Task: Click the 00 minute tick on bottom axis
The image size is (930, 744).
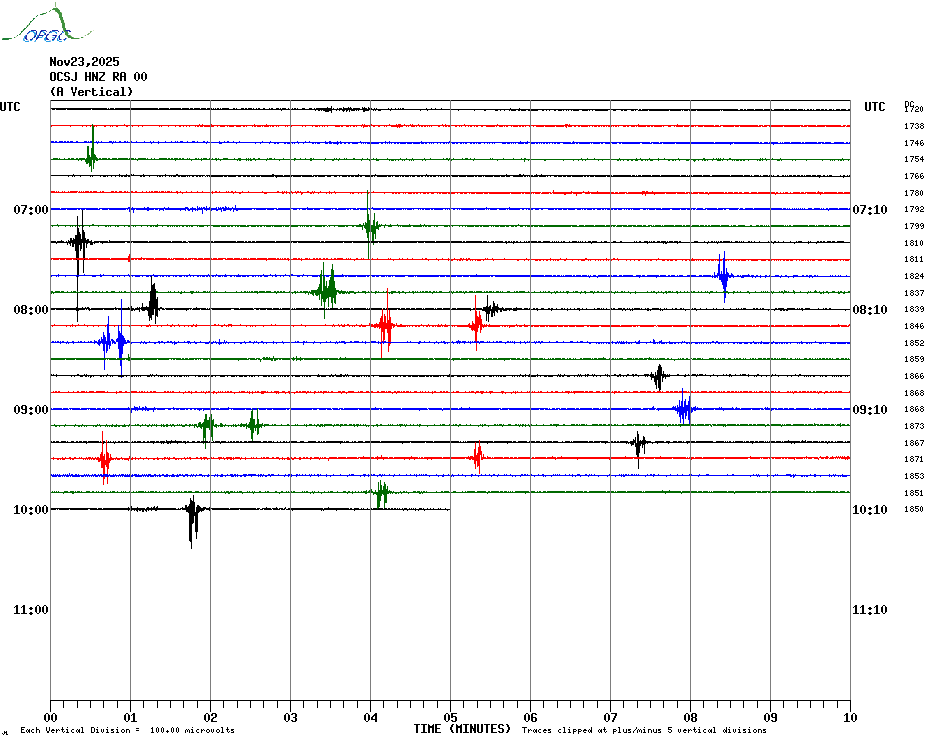Action: (x=50, y=717)
